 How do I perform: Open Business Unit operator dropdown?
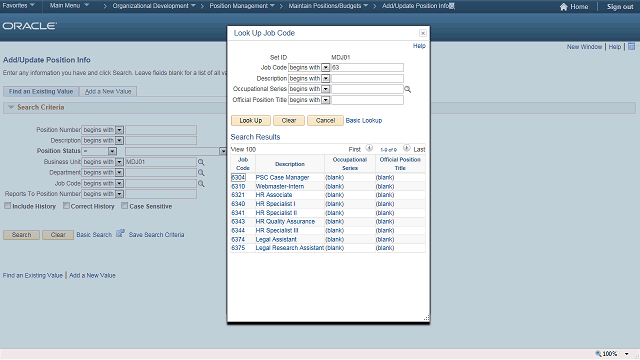click(119, 162)
